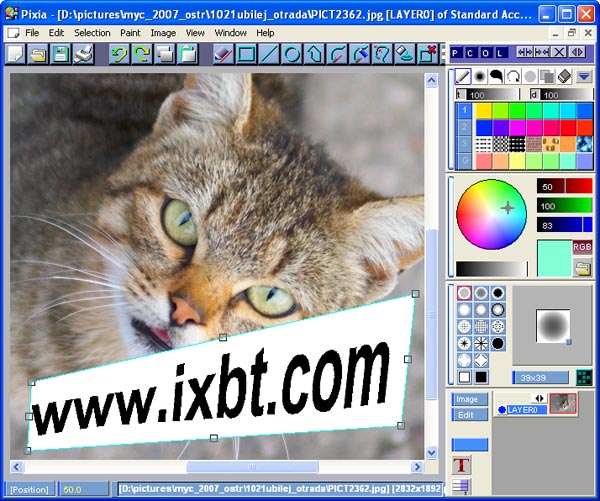Screen dimensions: 600x501
Task: Open the Paint menu
Action: (x=130, y=33)
